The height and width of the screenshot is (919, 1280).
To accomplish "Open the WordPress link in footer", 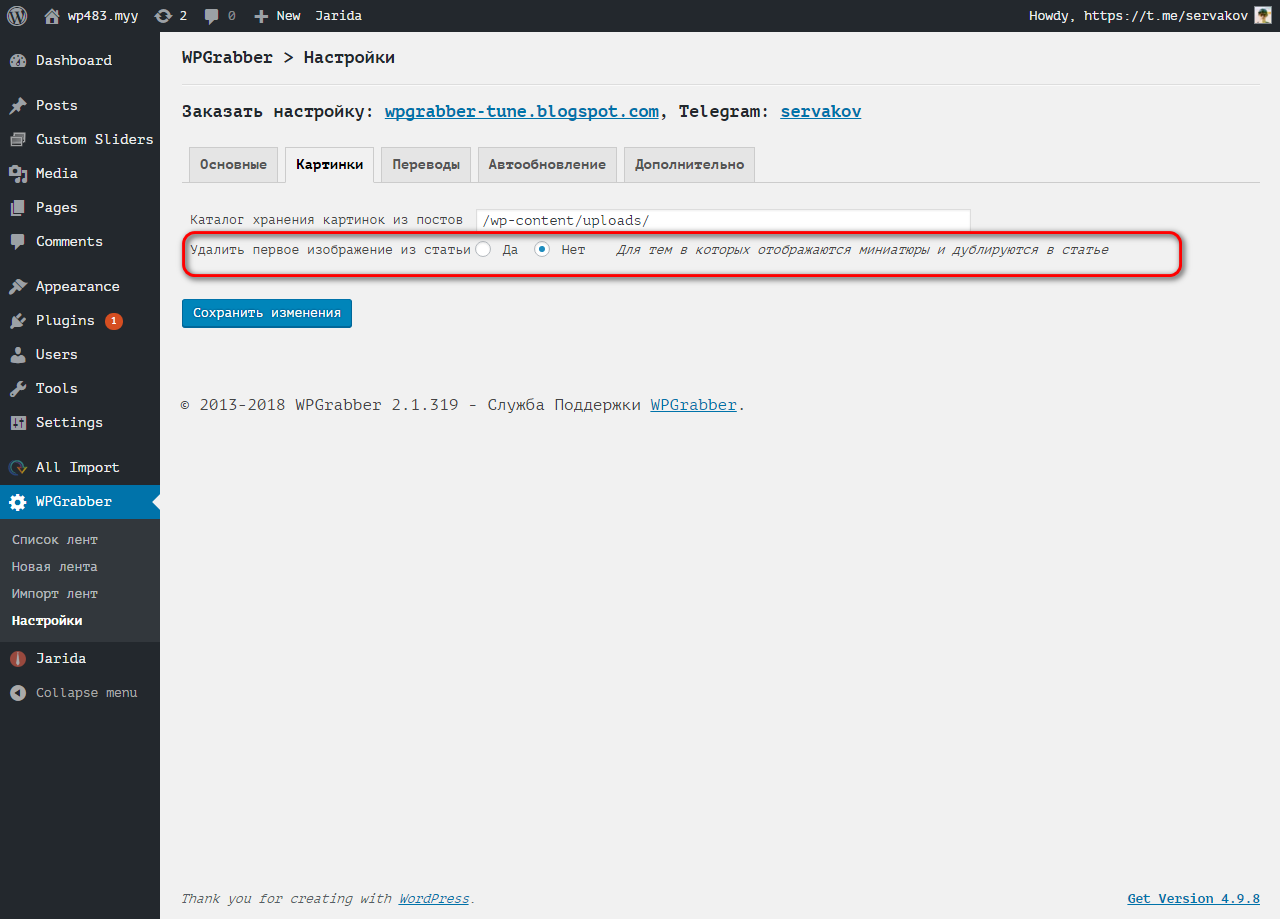I will (x=434, y=898).
